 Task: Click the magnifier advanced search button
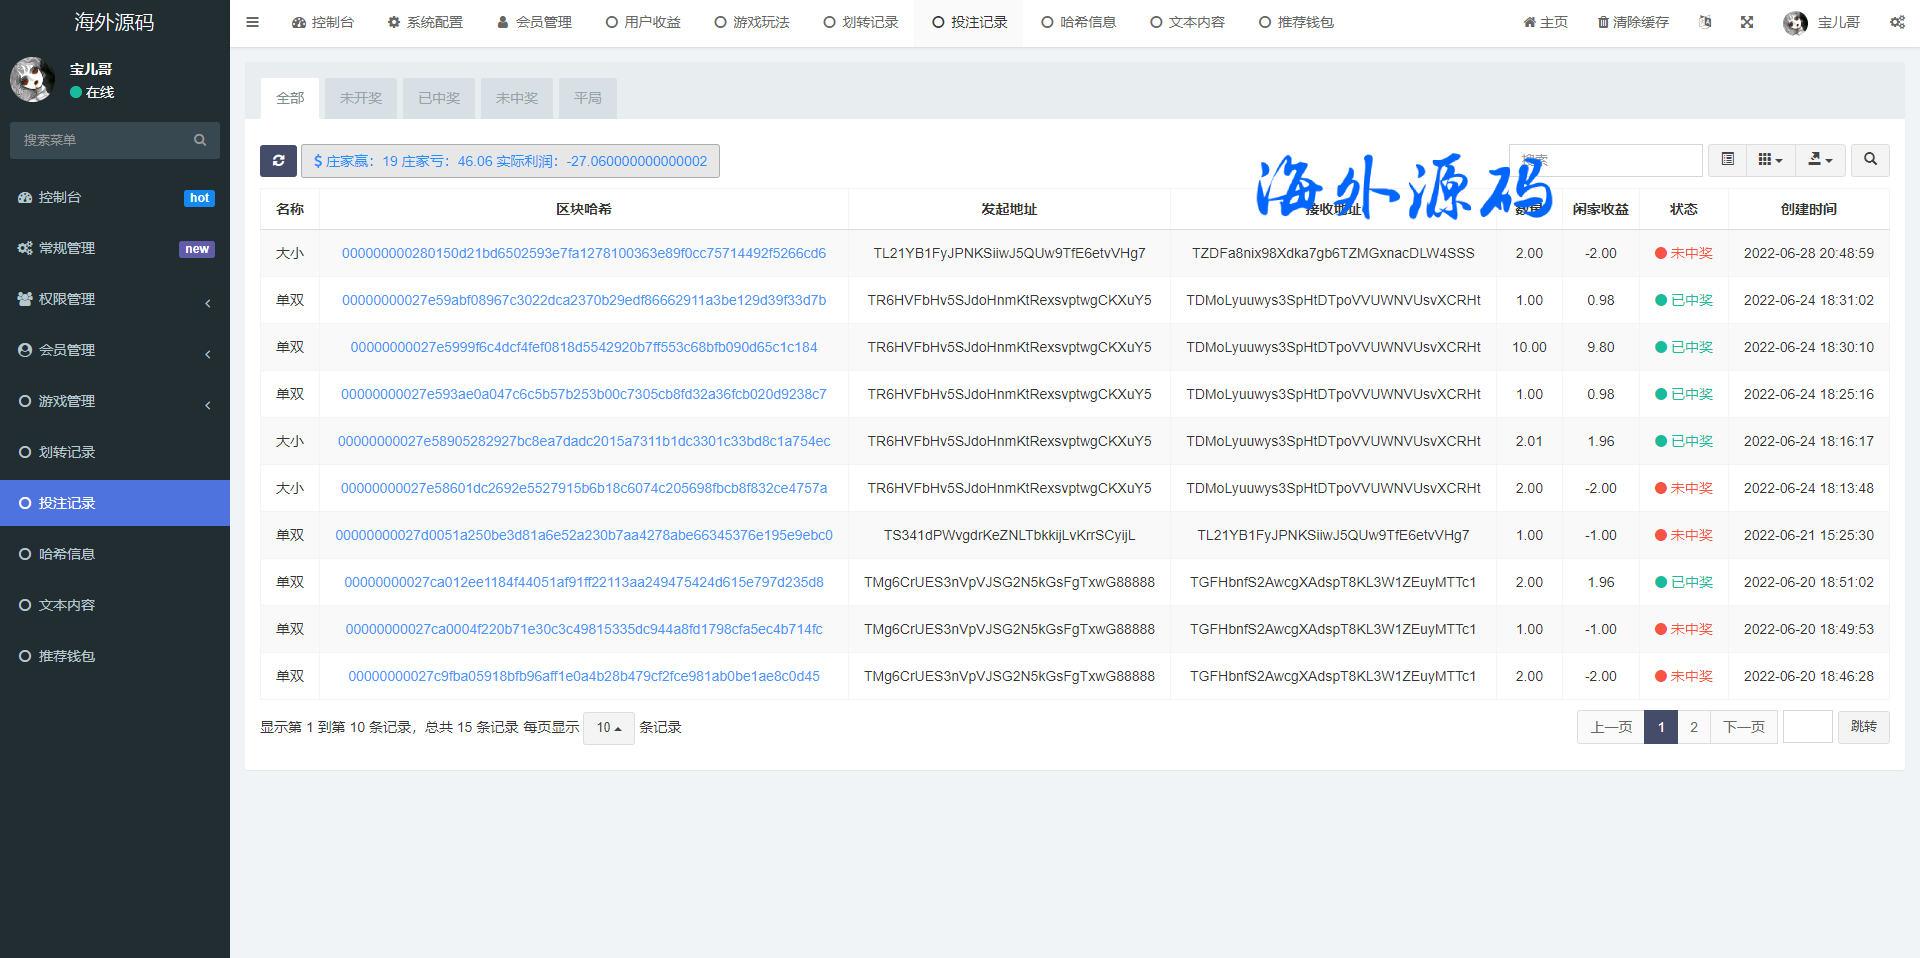tap(1870, 160)
